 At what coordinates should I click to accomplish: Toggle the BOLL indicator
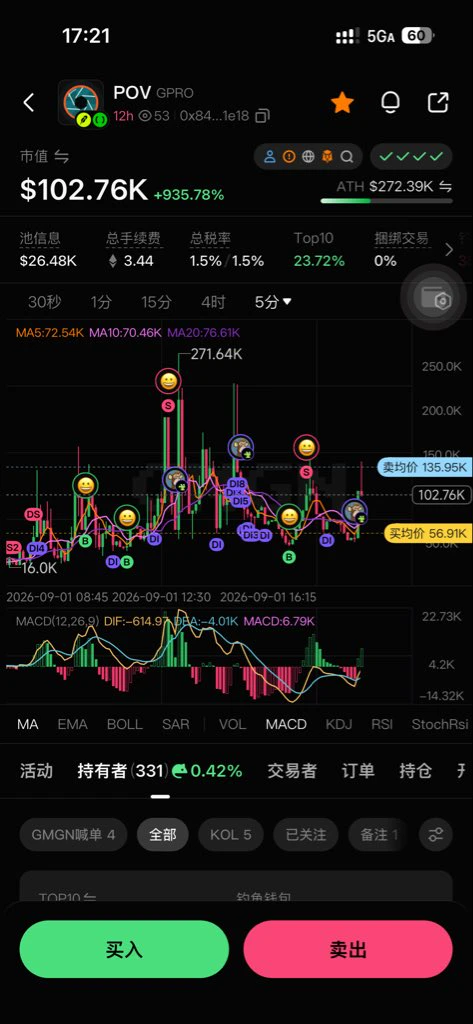click(x=124, y=724)
